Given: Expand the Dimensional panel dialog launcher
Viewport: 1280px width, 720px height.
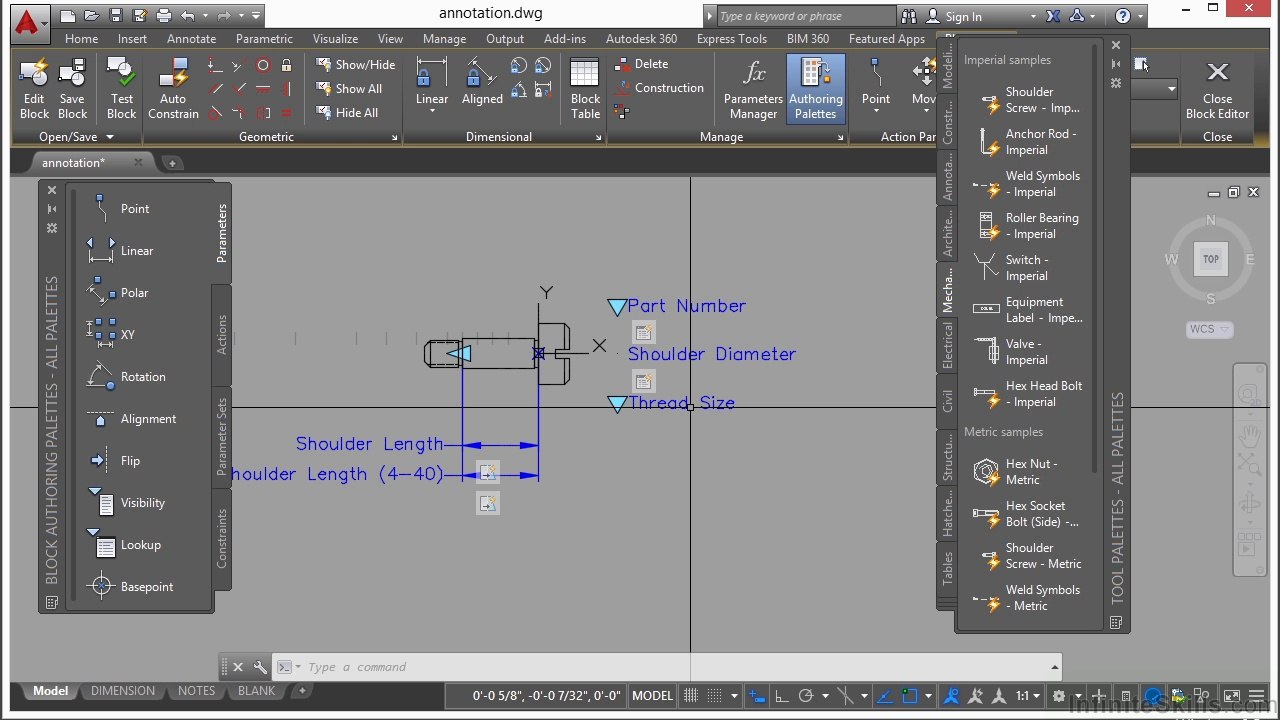Looking at the screenshot, I should (599, 137).
